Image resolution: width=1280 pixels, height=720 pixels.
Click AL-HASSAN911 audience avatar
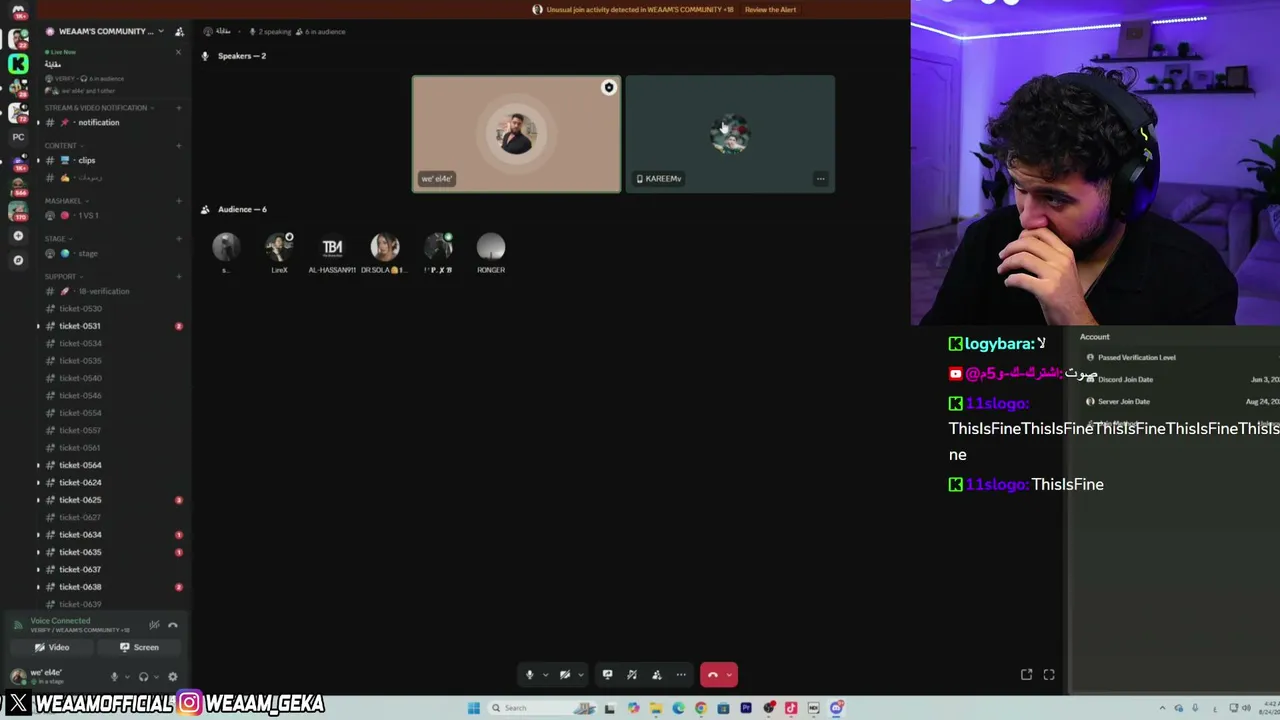coord(332,247)
